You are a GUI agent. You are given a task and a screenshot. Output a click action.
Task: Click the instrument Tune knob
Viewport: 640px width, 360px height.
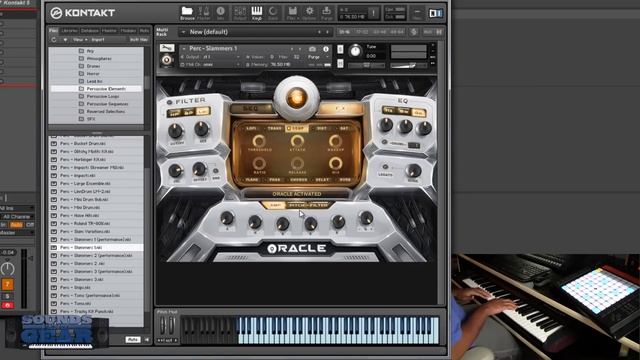click(x=355, y=51)
